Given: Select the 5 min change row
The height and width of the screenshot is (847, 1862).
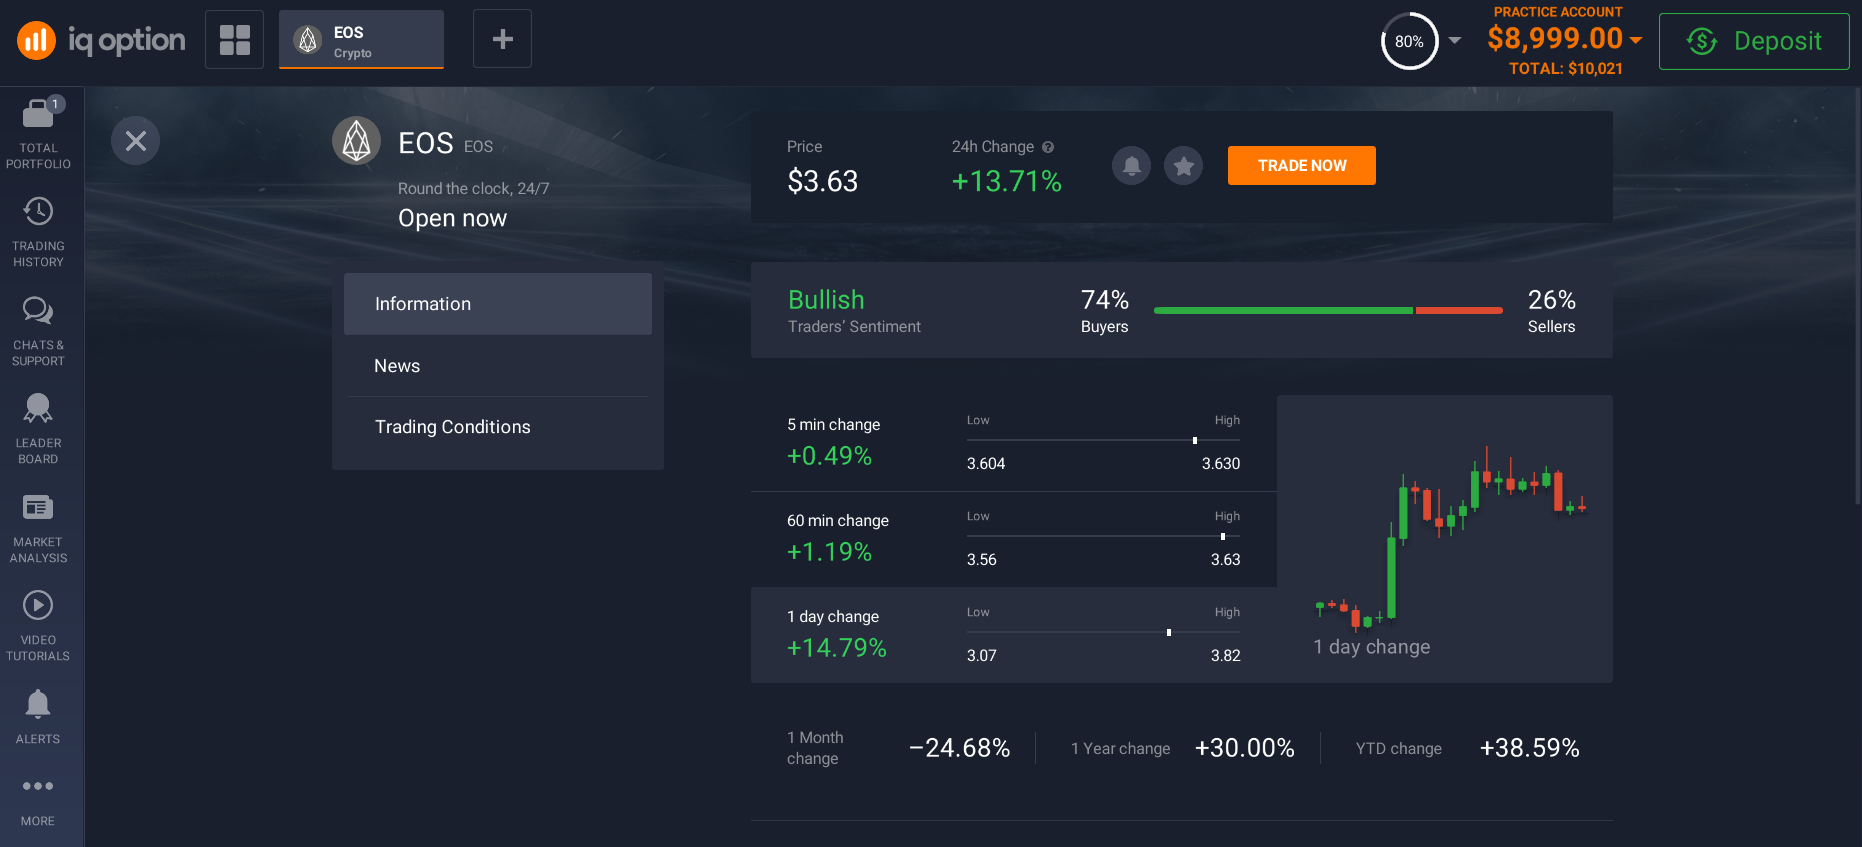Looking at the screenshot, I should [1013, 443].
